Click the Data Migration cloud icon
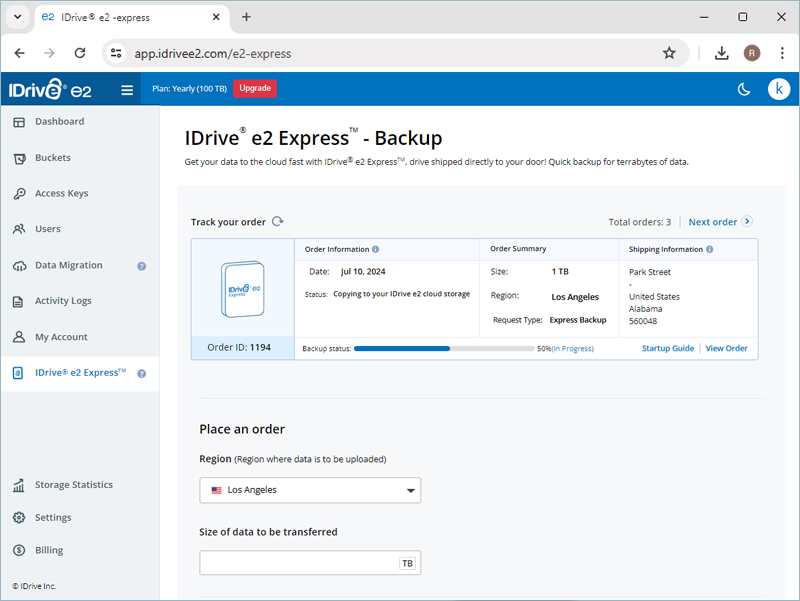 pos(19,266)
